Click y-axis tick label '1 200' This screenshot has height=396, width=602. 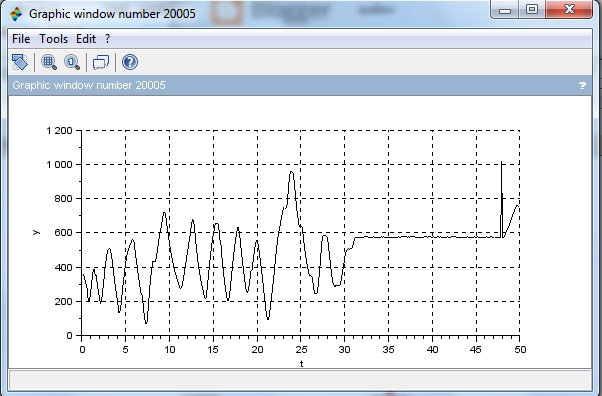coord(59,131)
